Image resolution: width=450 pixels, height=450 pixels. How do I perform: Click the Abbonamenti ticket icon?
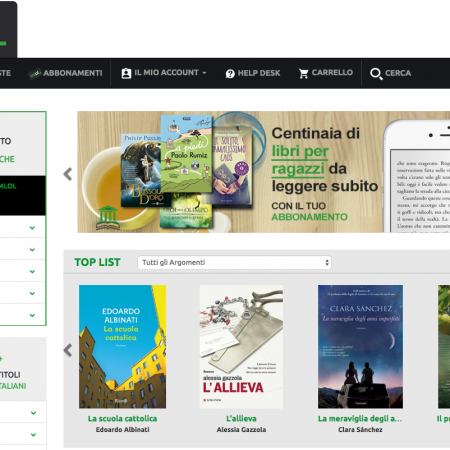coord(35,73)
